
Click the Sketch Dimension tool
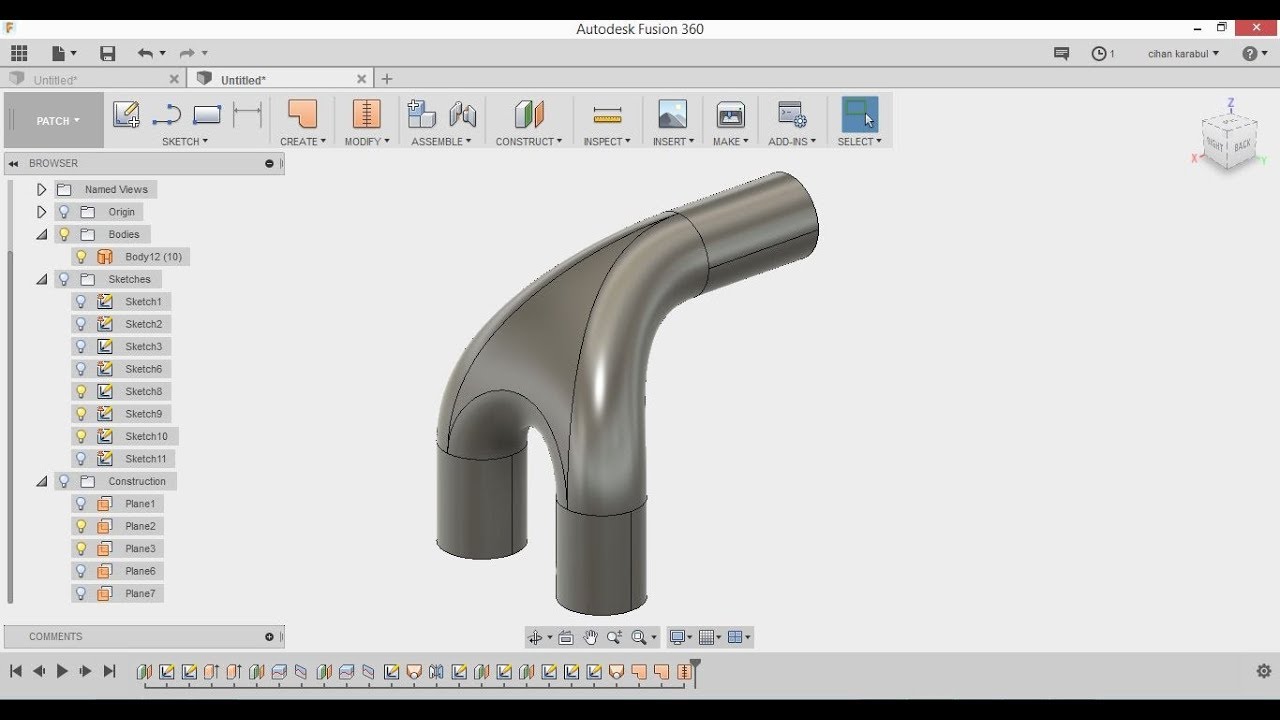[x=247, y=115]
